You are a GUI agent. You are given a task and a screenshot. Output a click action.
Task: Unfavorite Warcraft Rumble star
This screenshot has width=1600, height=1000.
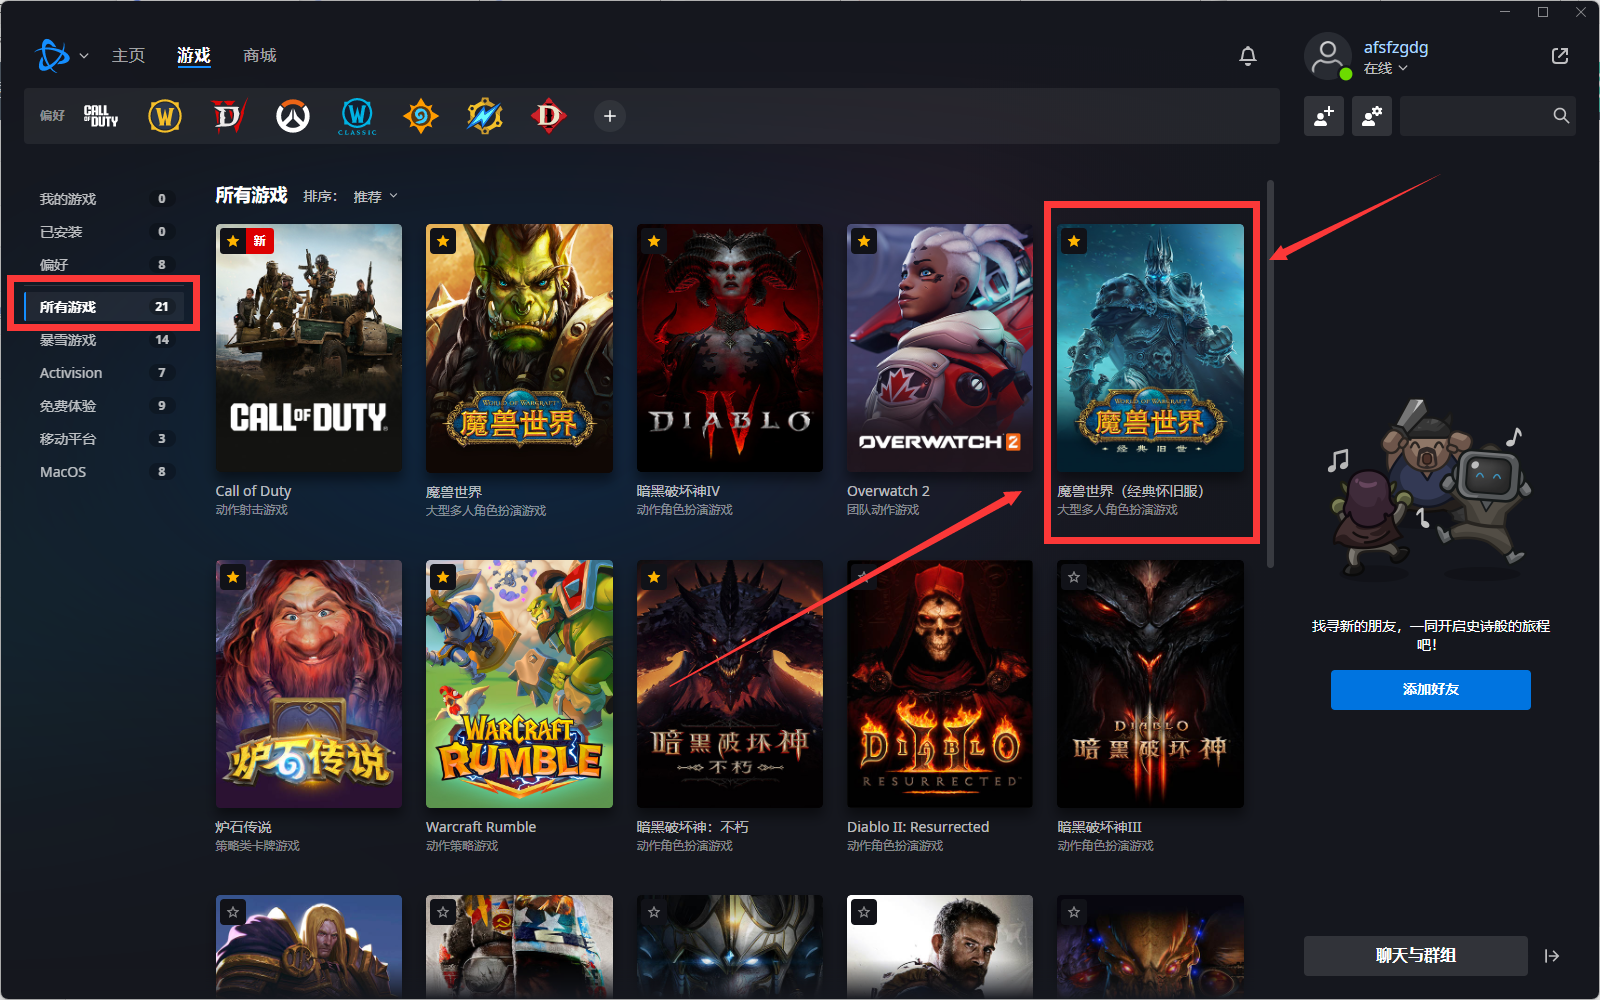click(x=443, y=577)
